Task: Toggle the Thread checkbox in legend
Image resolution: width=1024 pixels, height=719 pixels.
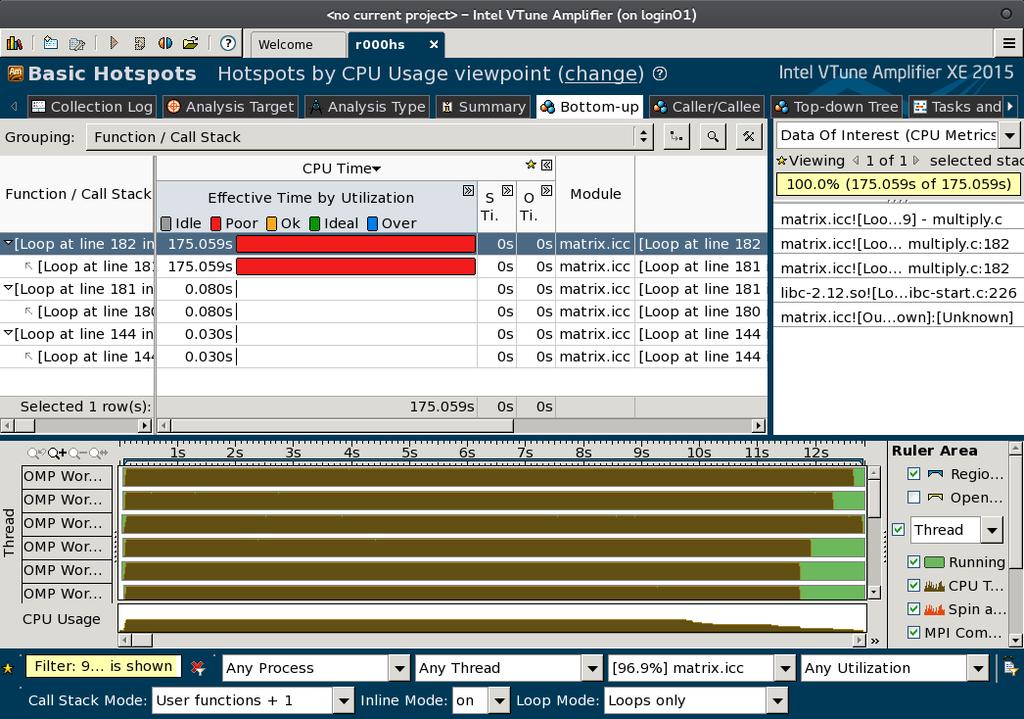Action: point(899,530)
